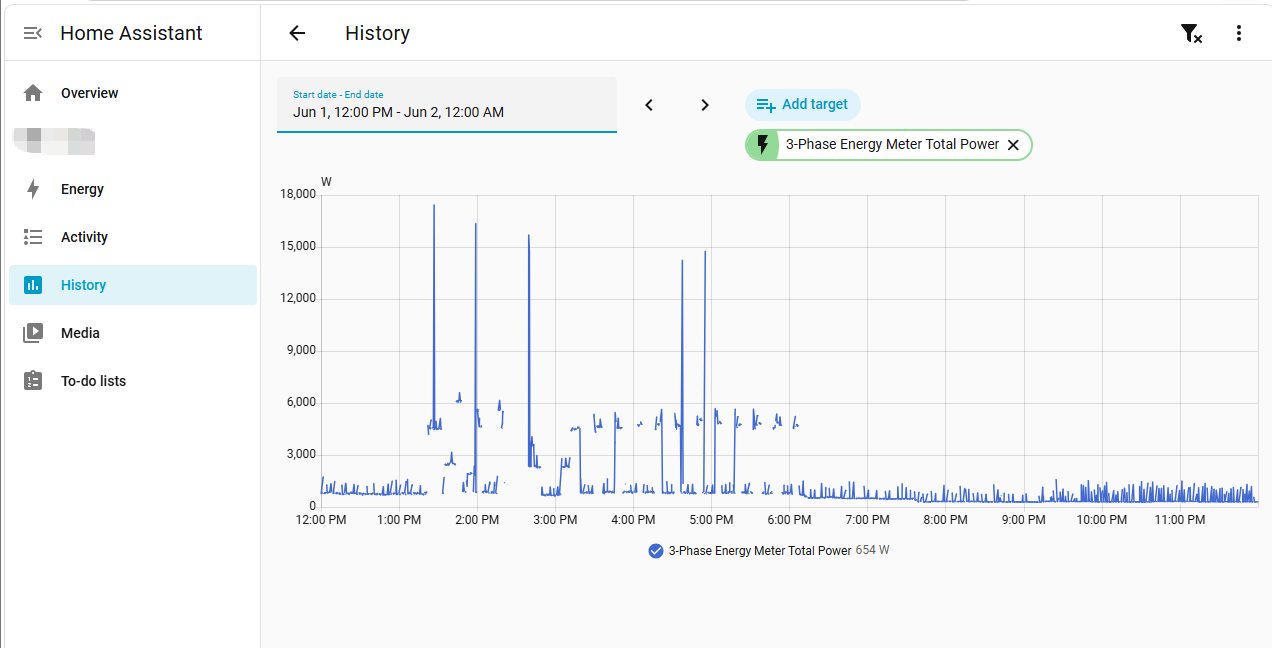Go to the previous time period

(x=649, y=105)
